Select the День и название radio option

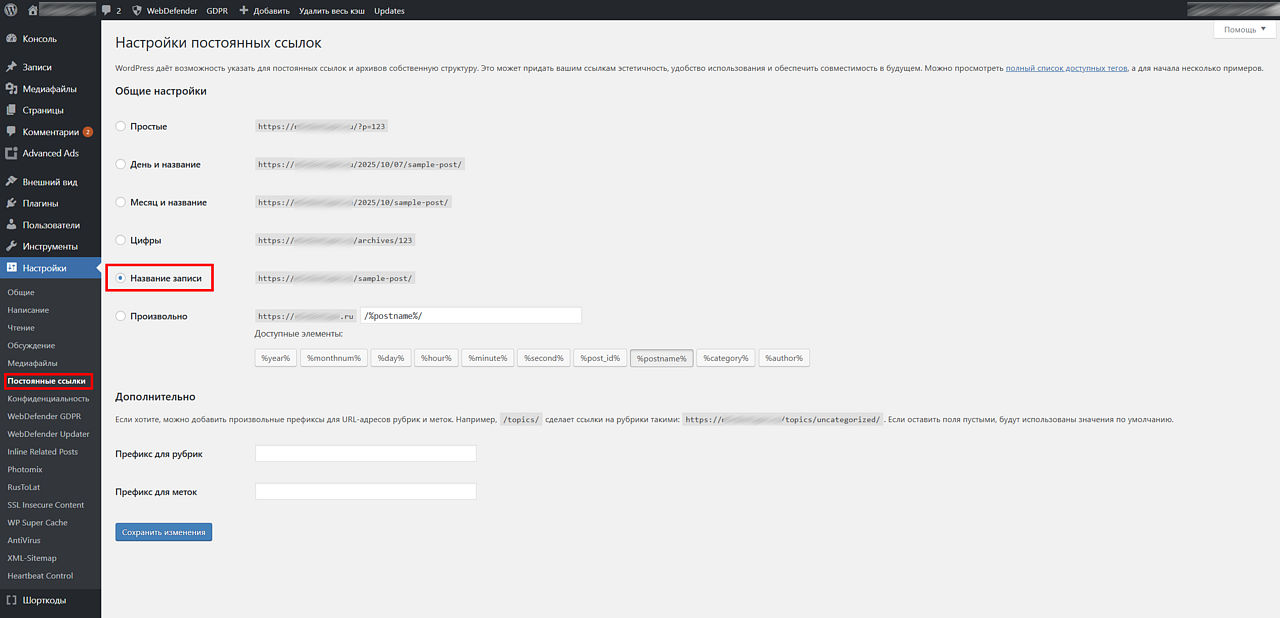tap(121, 164)
